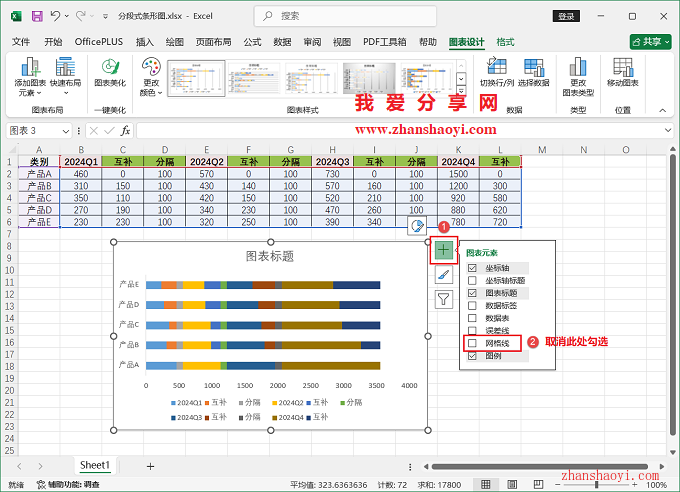The height and width of the screenshot is (492, 680).
Task: Click the save icon in title bar
Action: pos(37,17)
